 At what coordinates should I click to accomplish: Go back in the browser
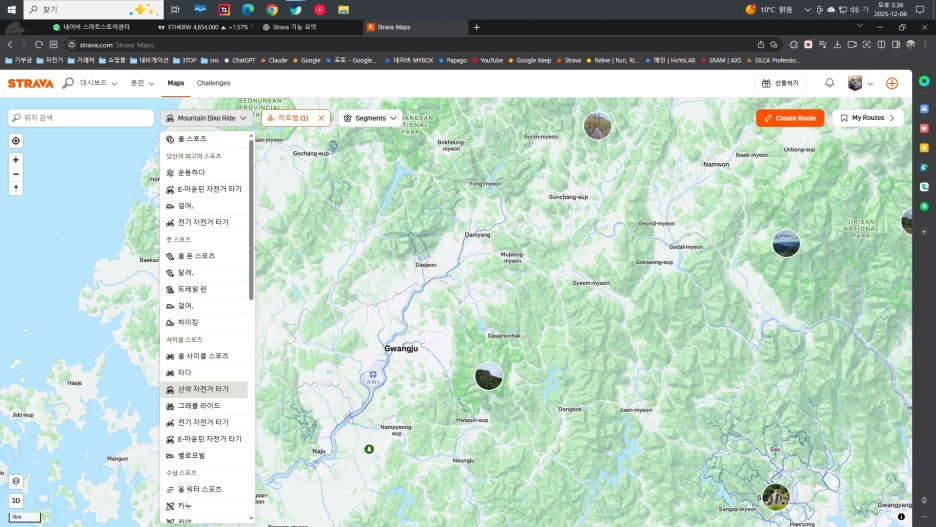10,44
